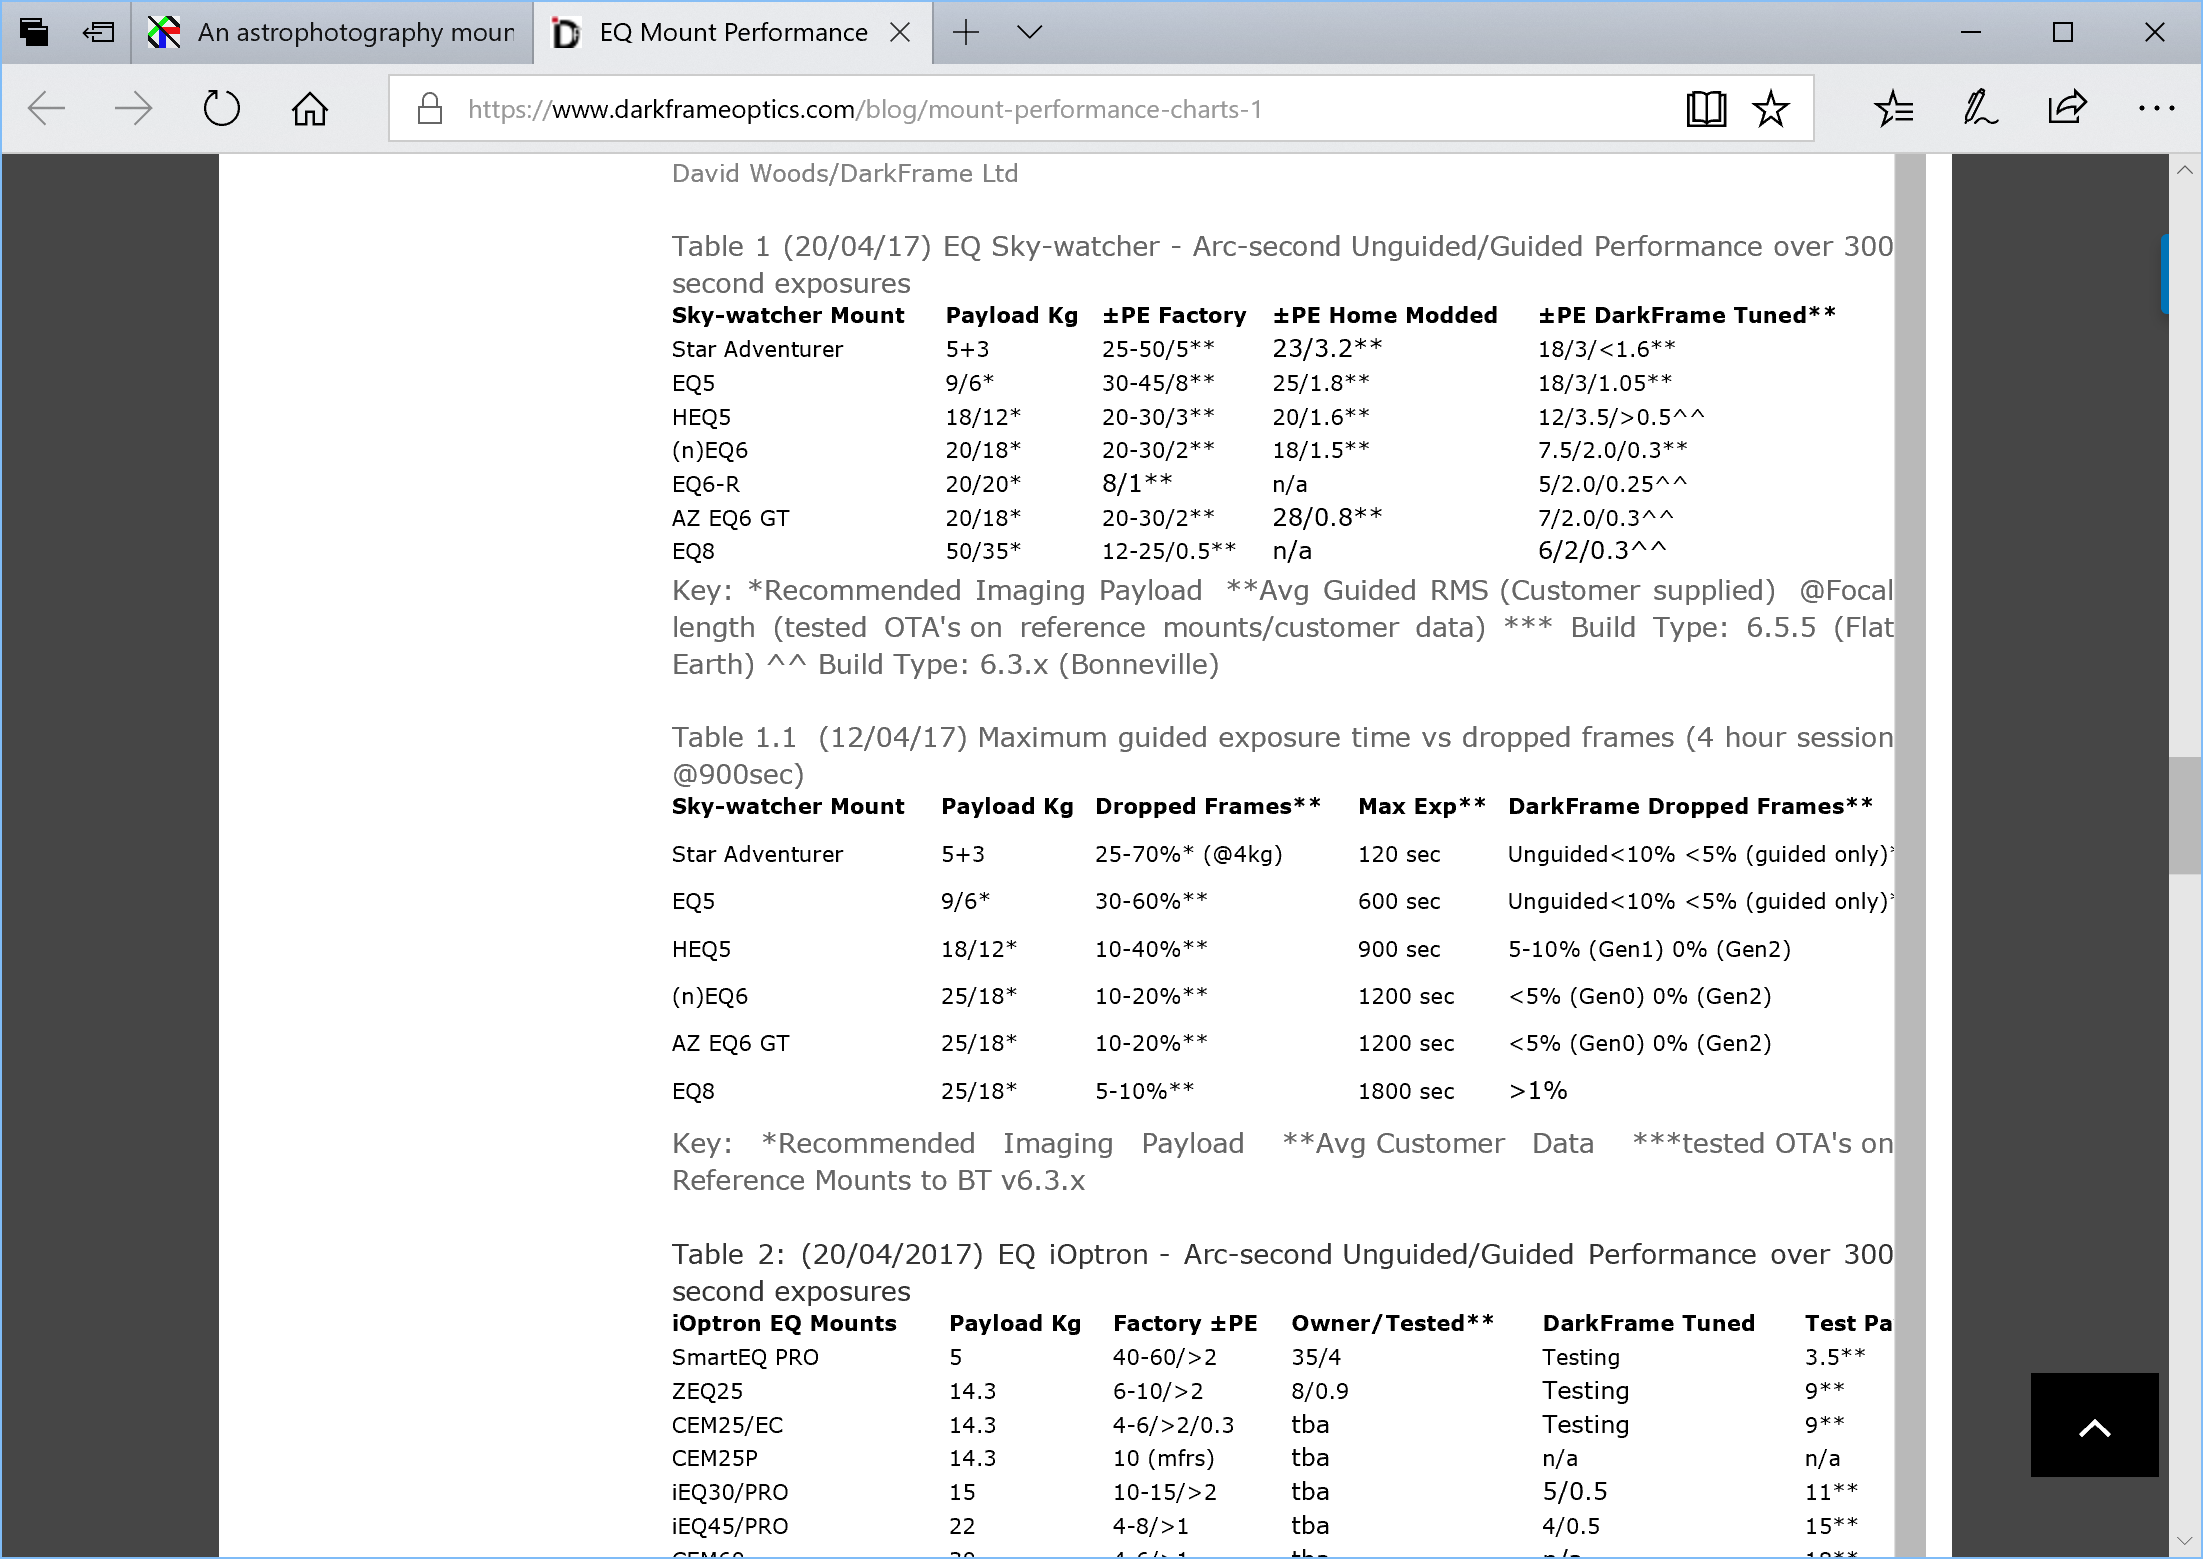Switch to the astrophotography mount tab

pos(332,32)
